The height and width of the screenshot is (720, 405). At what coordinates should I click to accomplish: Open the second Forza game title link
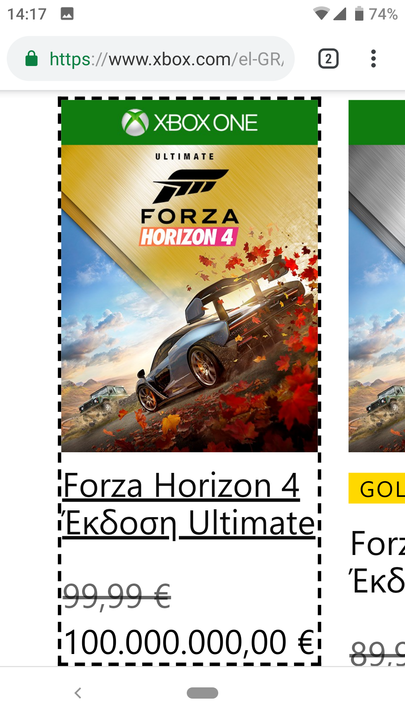(377, 562)
